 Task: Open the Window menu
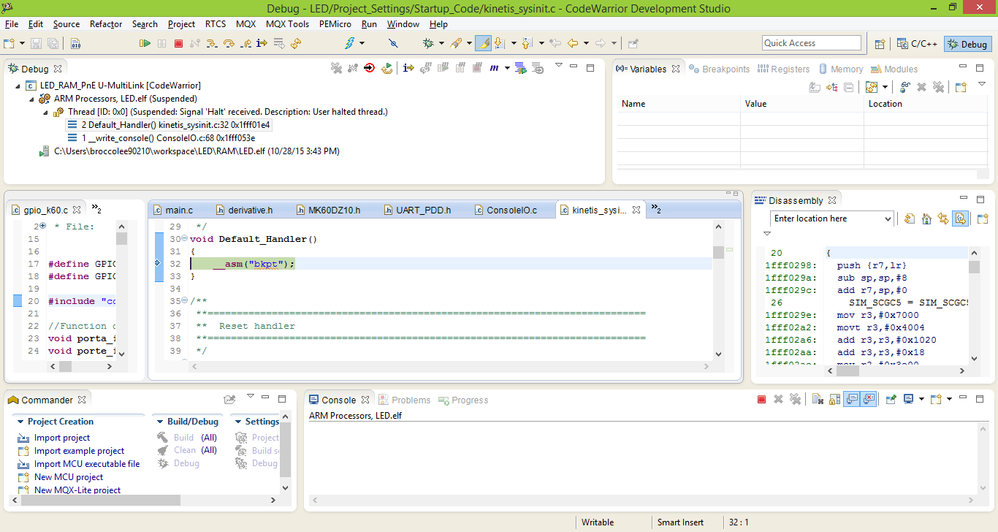403,24
